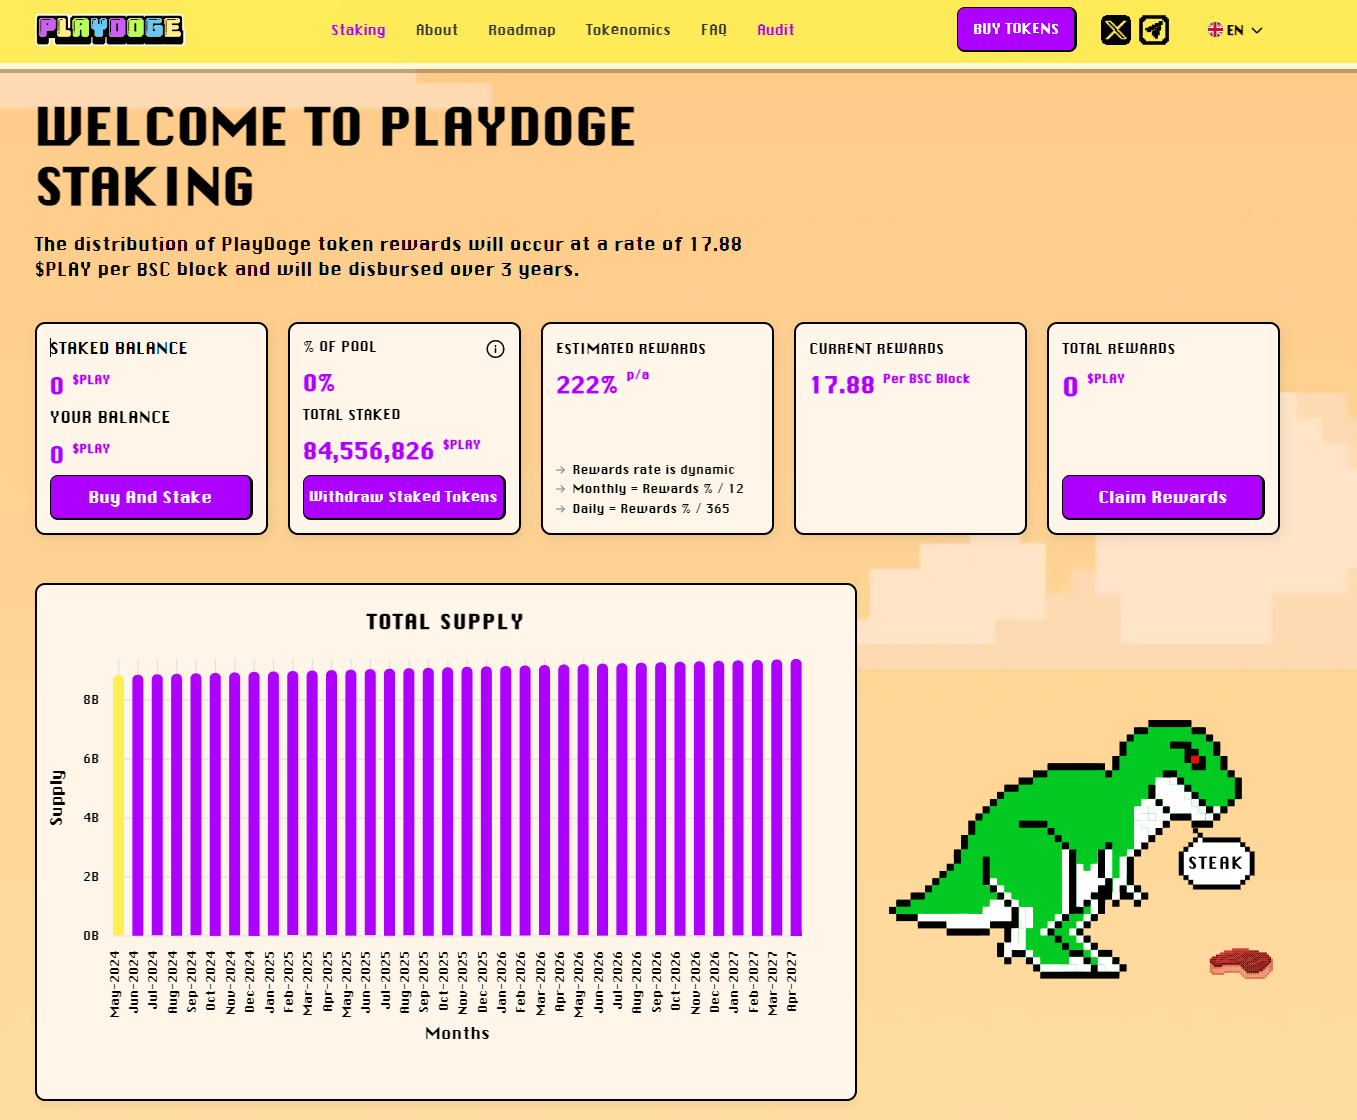This screenshot has width=1357, height=1120.
Task: Click the pixel steak image
Action: [x=1241, y=963]
